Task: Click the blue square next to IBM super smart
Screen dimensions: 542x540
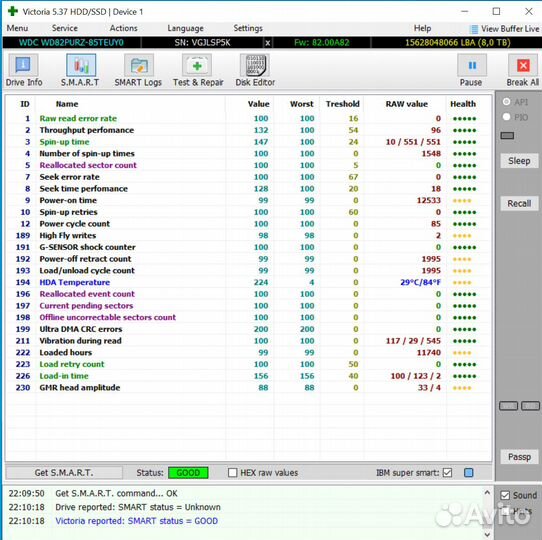Action: coord(468,473)
